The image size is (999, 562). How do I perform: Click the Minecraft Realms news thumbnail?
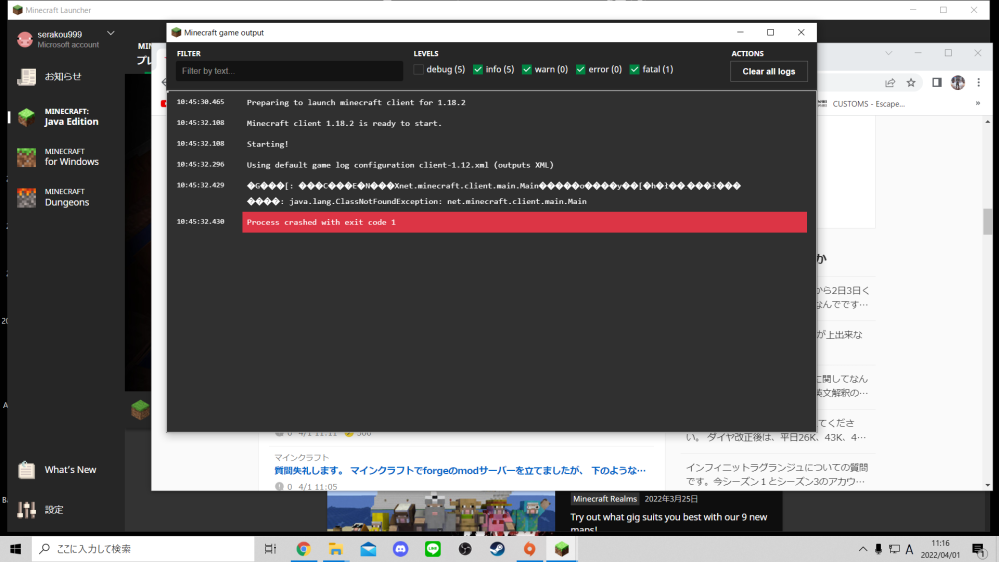click(441, 512)
